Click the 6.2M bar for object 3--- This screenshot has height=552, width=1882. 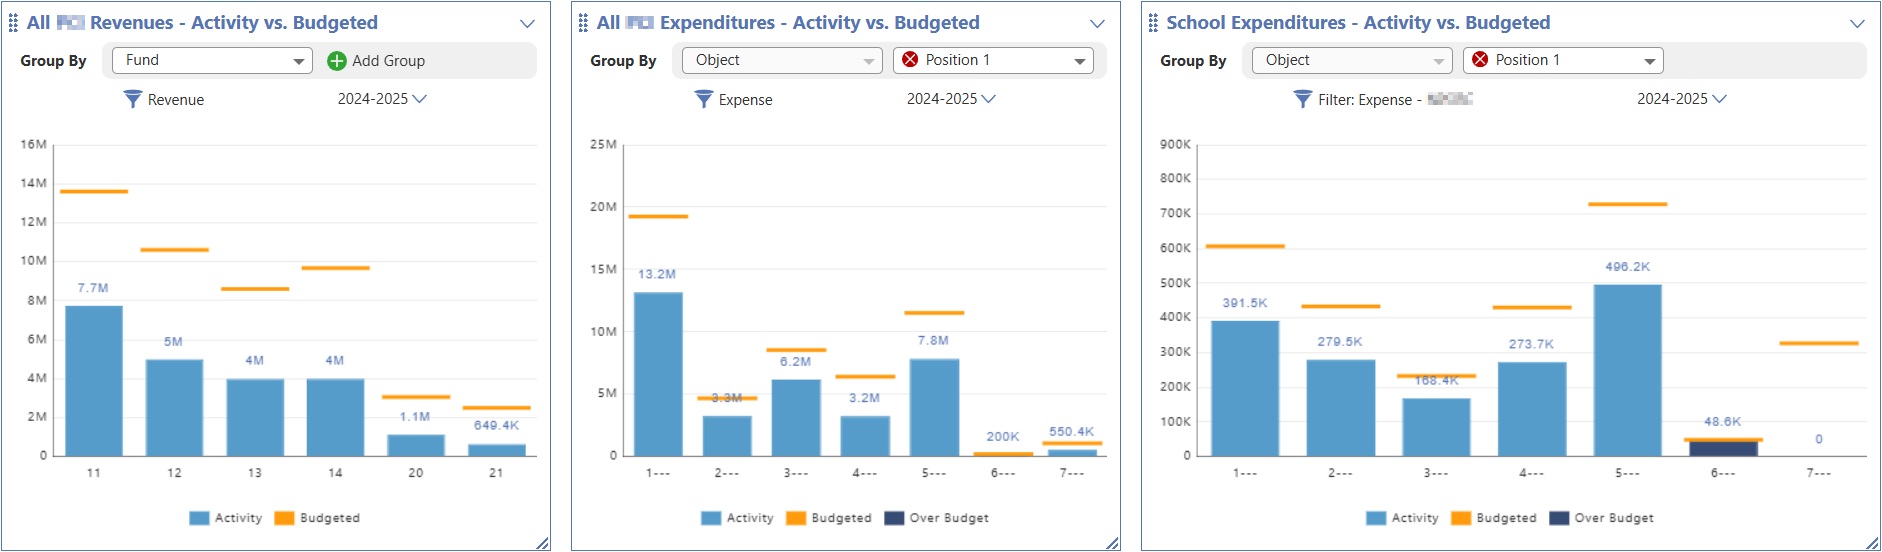[796, 418]
